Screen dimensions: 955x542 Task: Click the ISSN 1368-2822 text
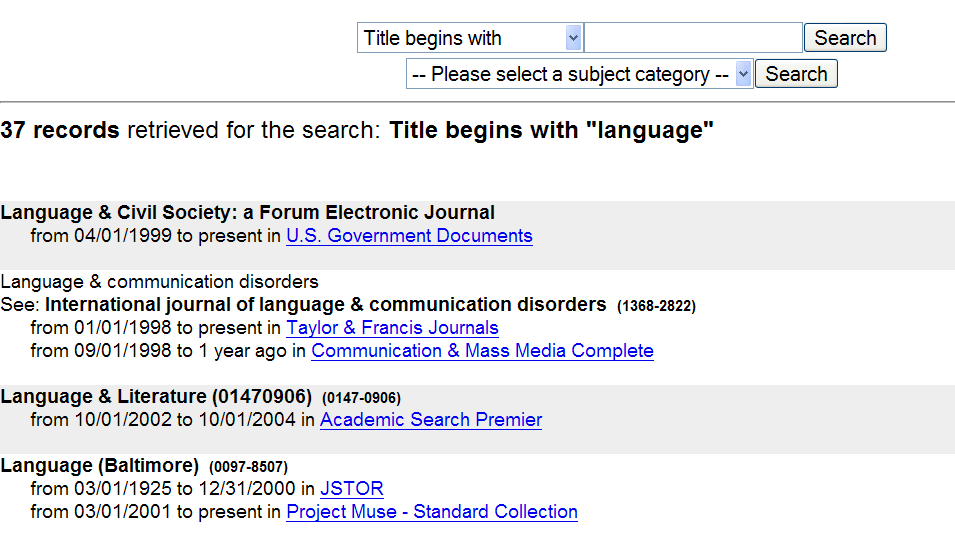pos(656,306)
